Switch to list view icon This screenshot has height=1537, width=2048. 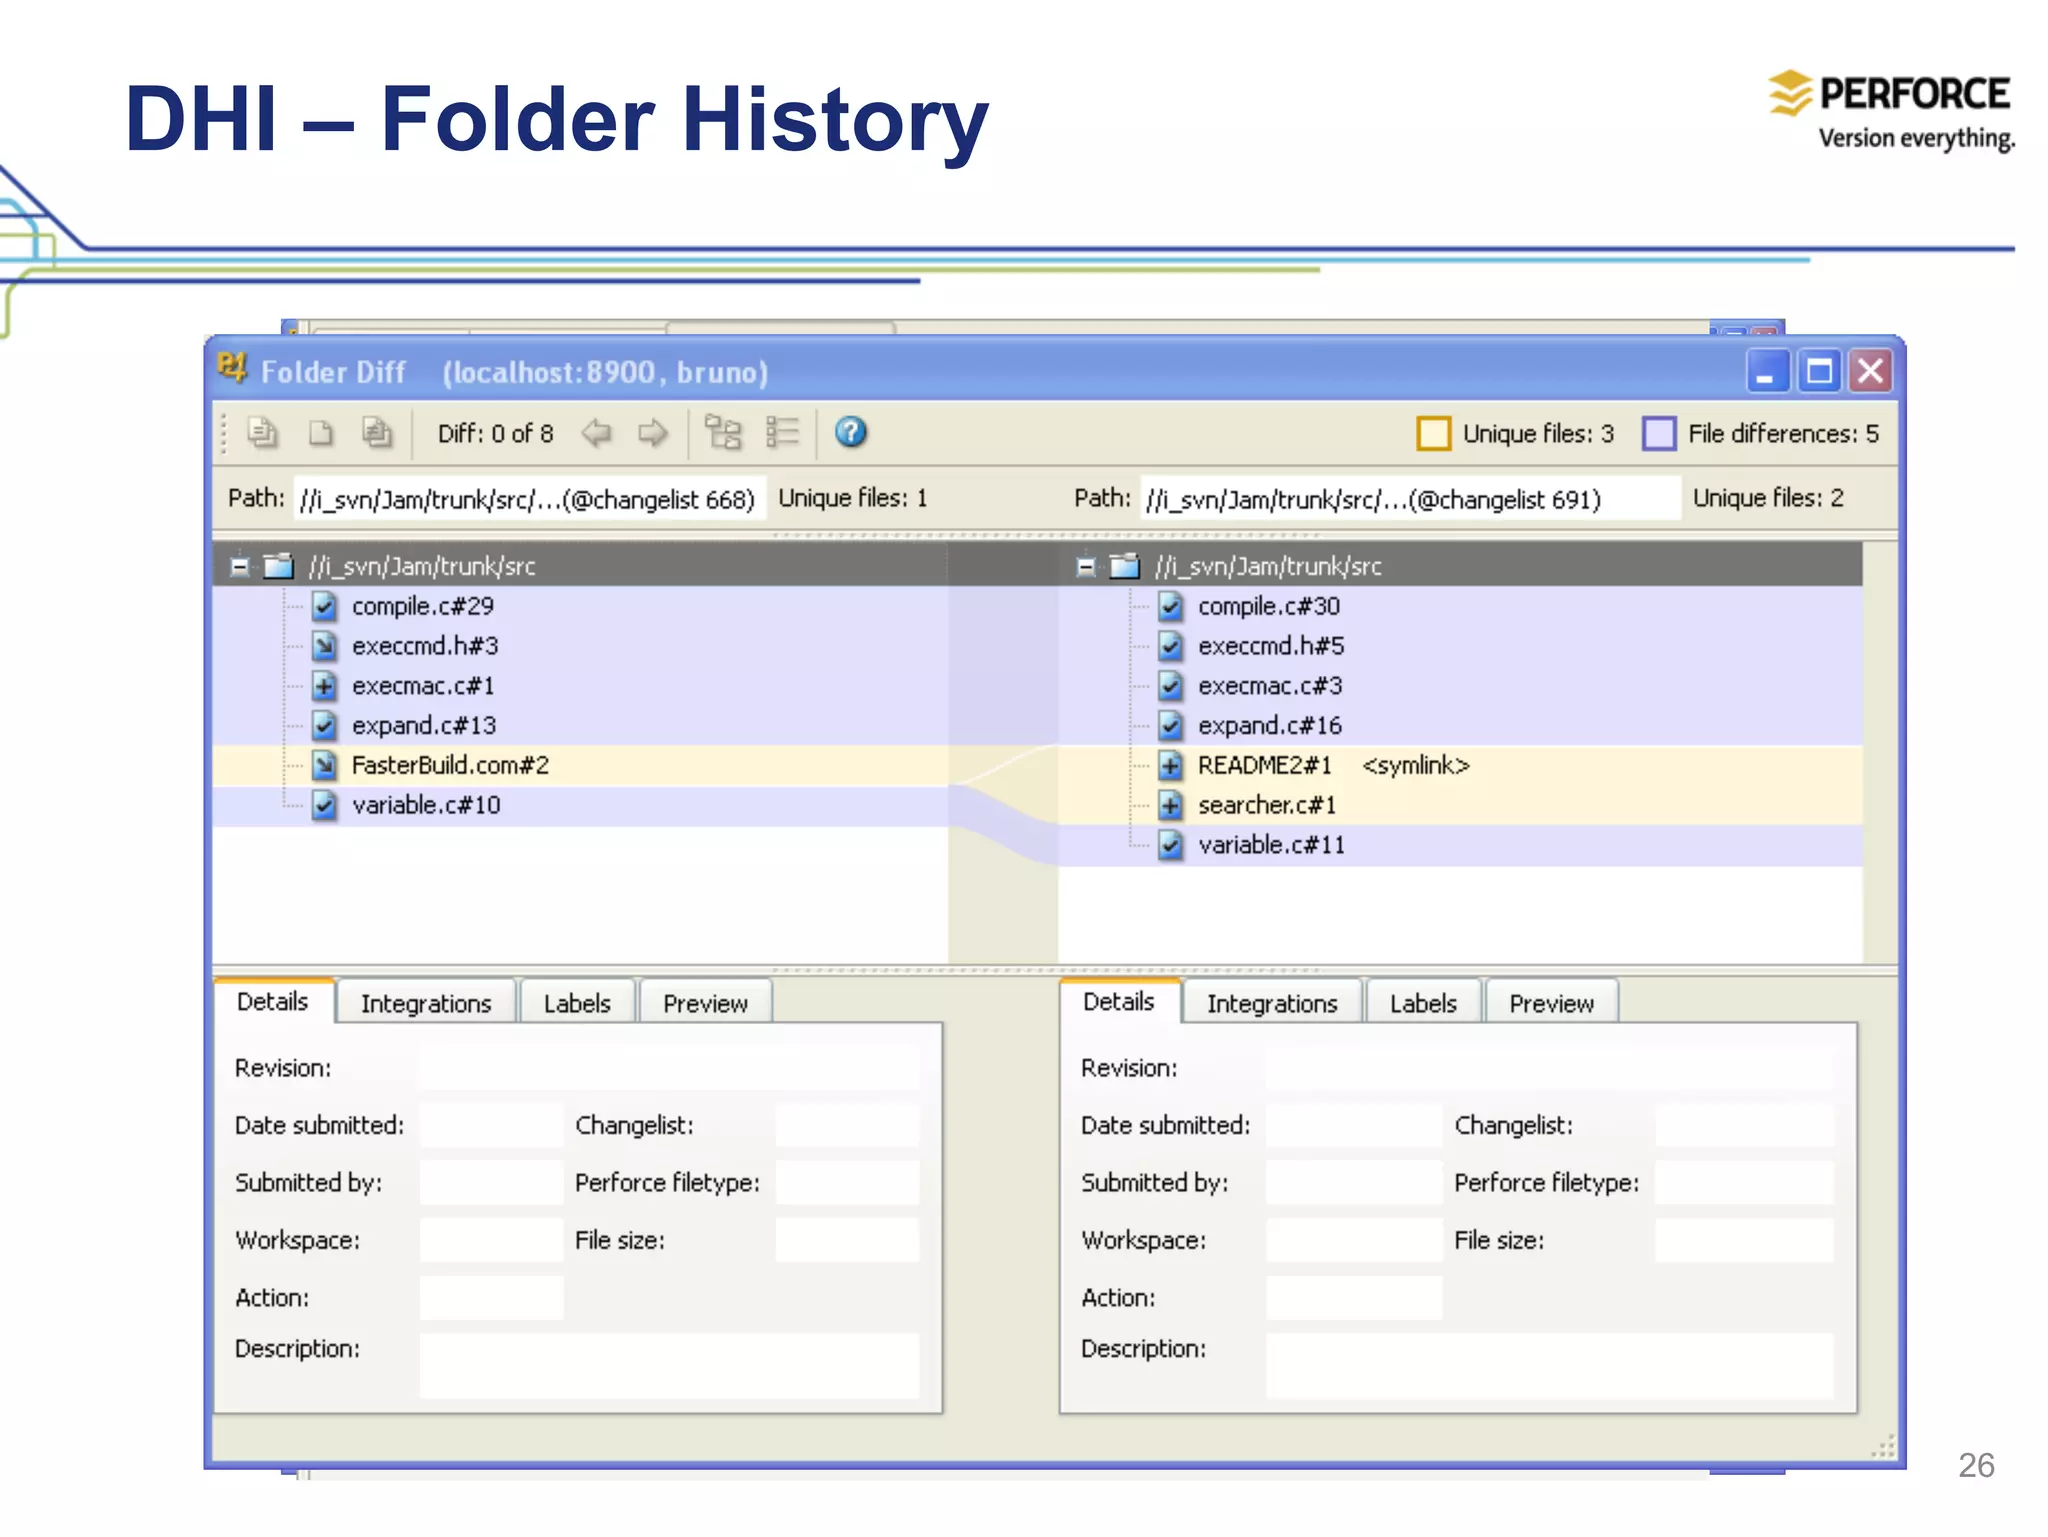[782, 432]
